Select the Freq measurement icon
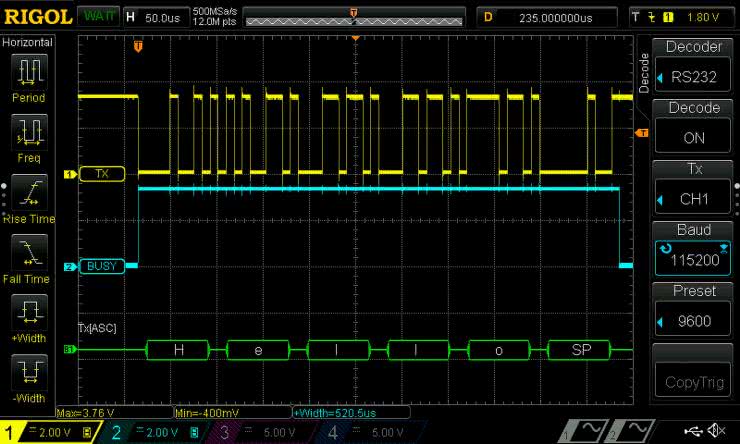Viewport: 740px width, 444px height. [x=29, y=131]
